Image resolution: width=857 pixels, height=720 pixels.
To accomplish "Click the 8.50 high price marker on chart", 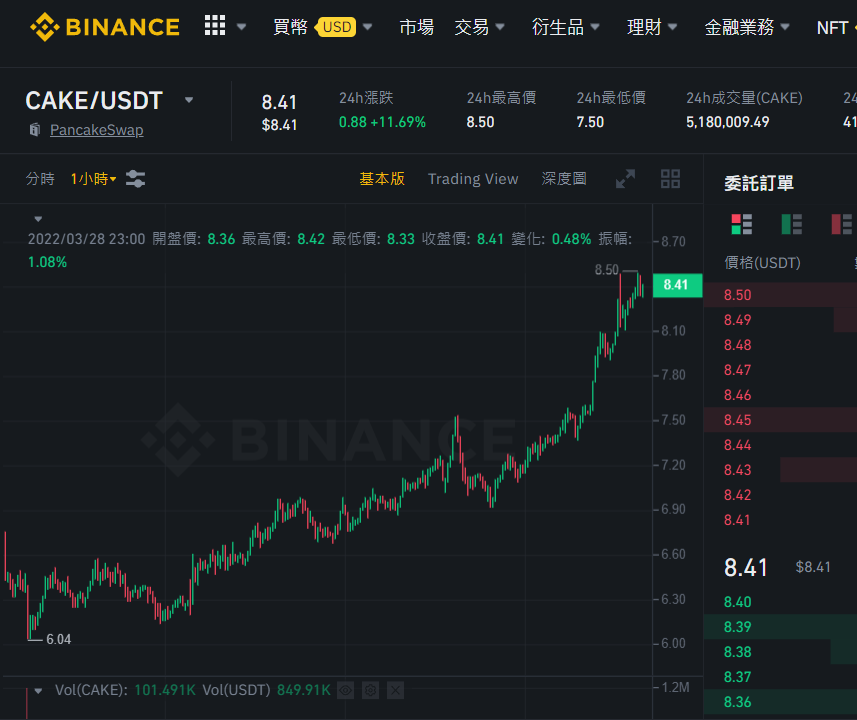I will point(607,270).
